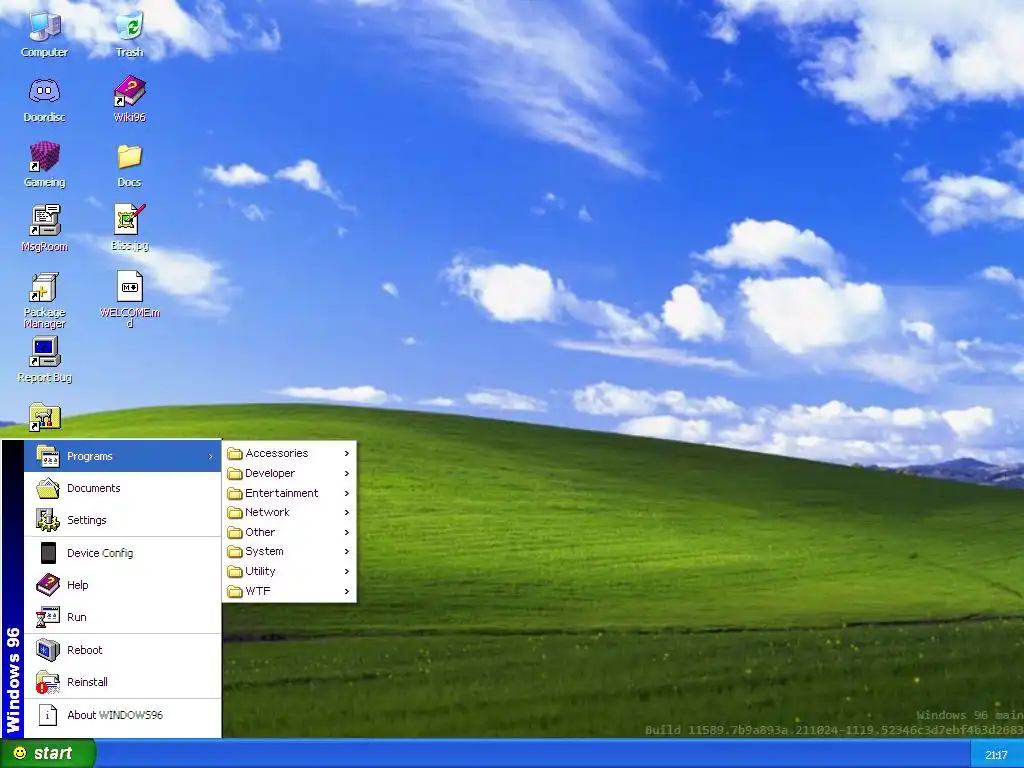Click the Reboot monitor icon
The height and width of the screenshot is (768, 1024).
48,650
